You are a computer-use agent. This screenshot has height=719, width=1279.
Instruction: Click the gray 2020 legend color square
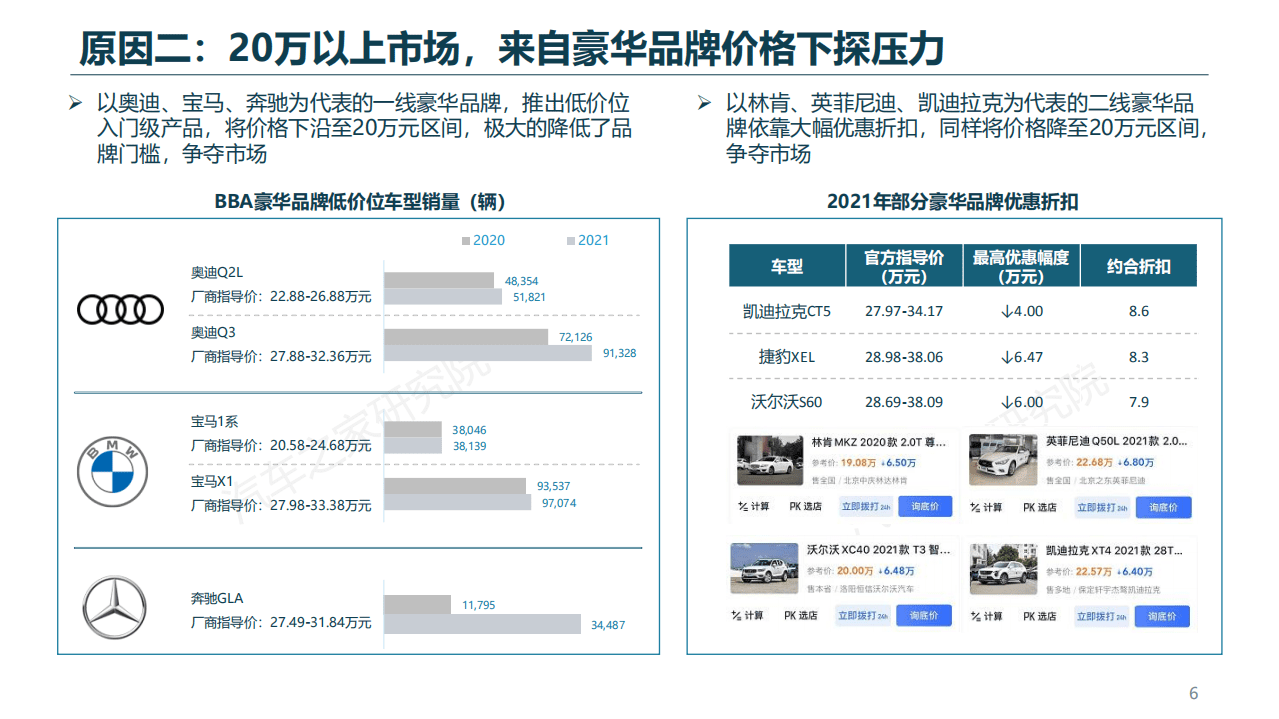click(466, 240)
